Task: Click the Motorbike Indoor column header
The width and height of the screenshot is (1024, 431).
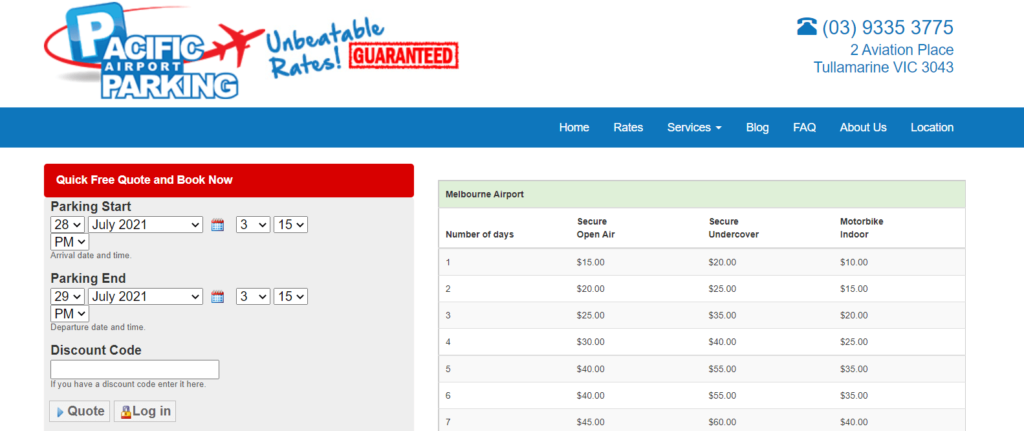Action: pos(861,228)
